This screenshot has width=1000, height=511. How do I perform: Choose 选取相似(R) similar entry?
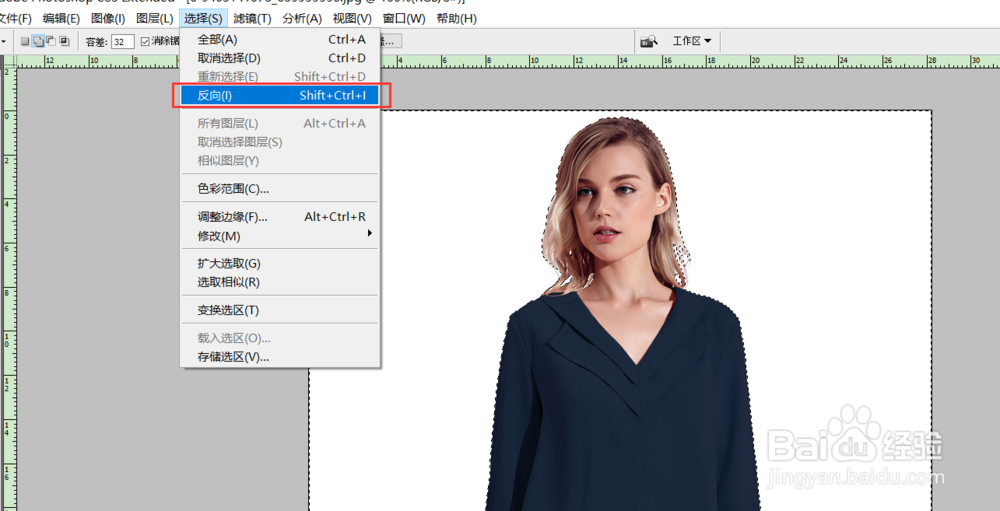pyautogui.click(x=281, y=282)
